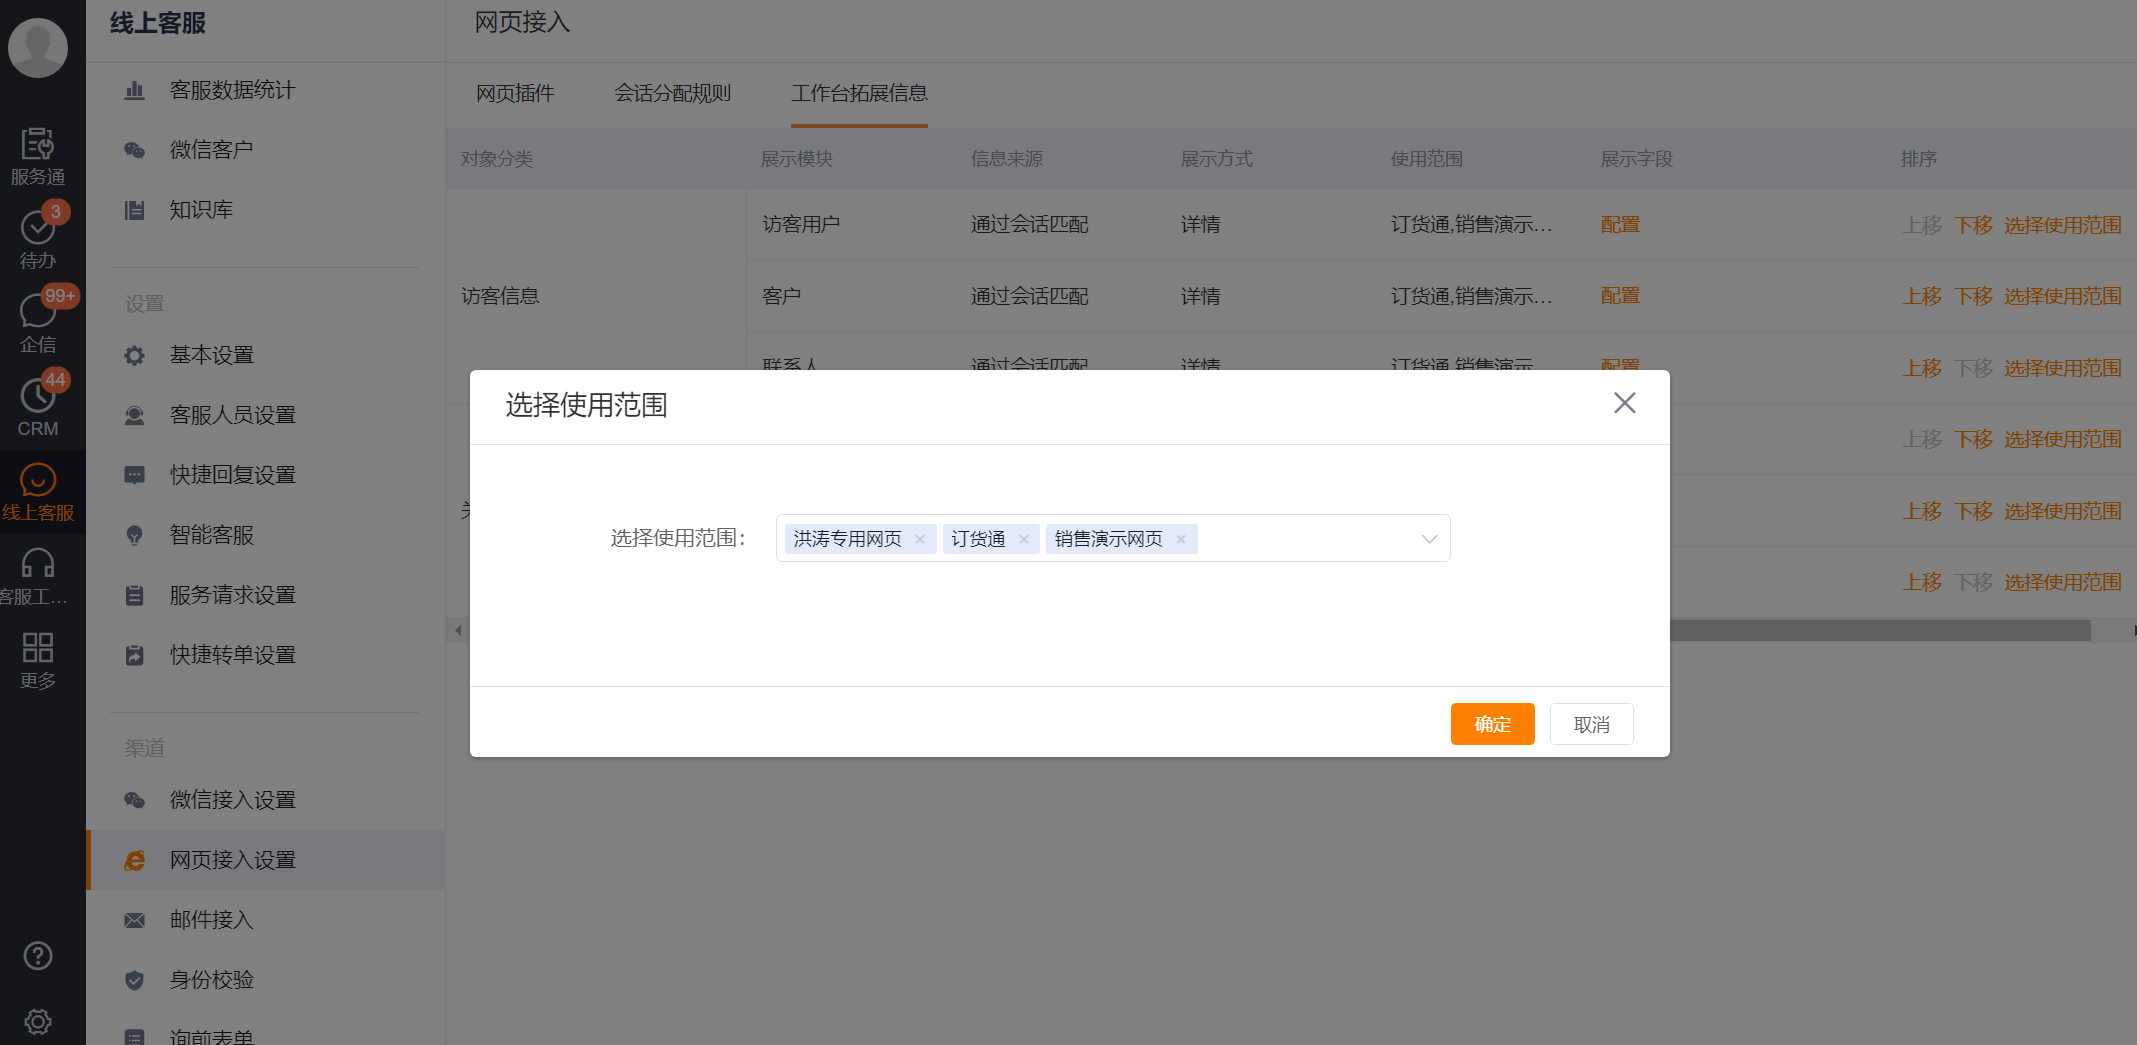The image size is (2137, 1045).
Task: Click inside the usage scope multi-select field
Action: 1113,538
